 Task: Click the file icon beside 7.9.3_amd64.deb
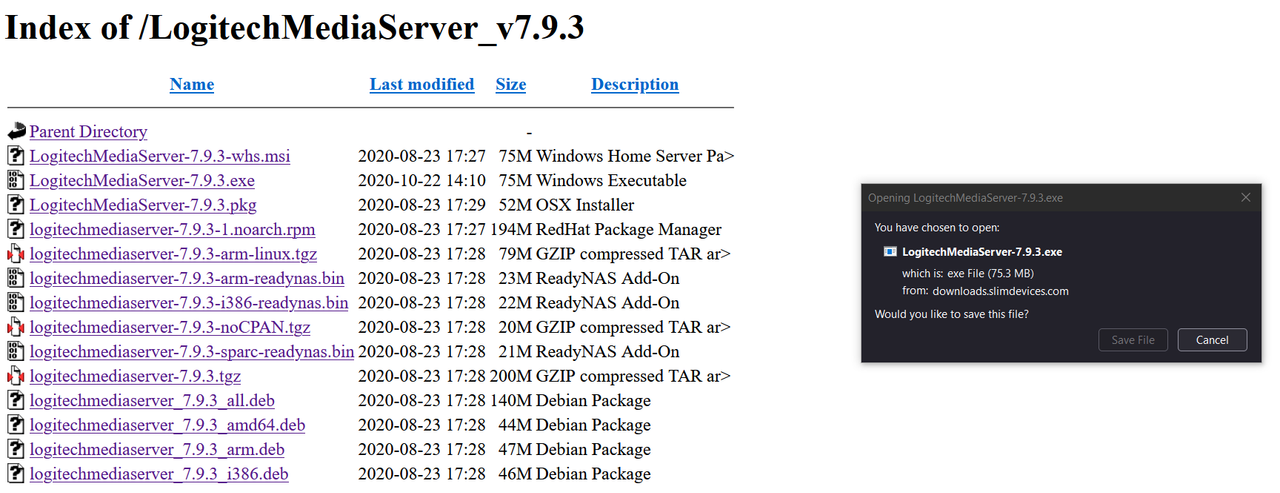click(16, 425)
